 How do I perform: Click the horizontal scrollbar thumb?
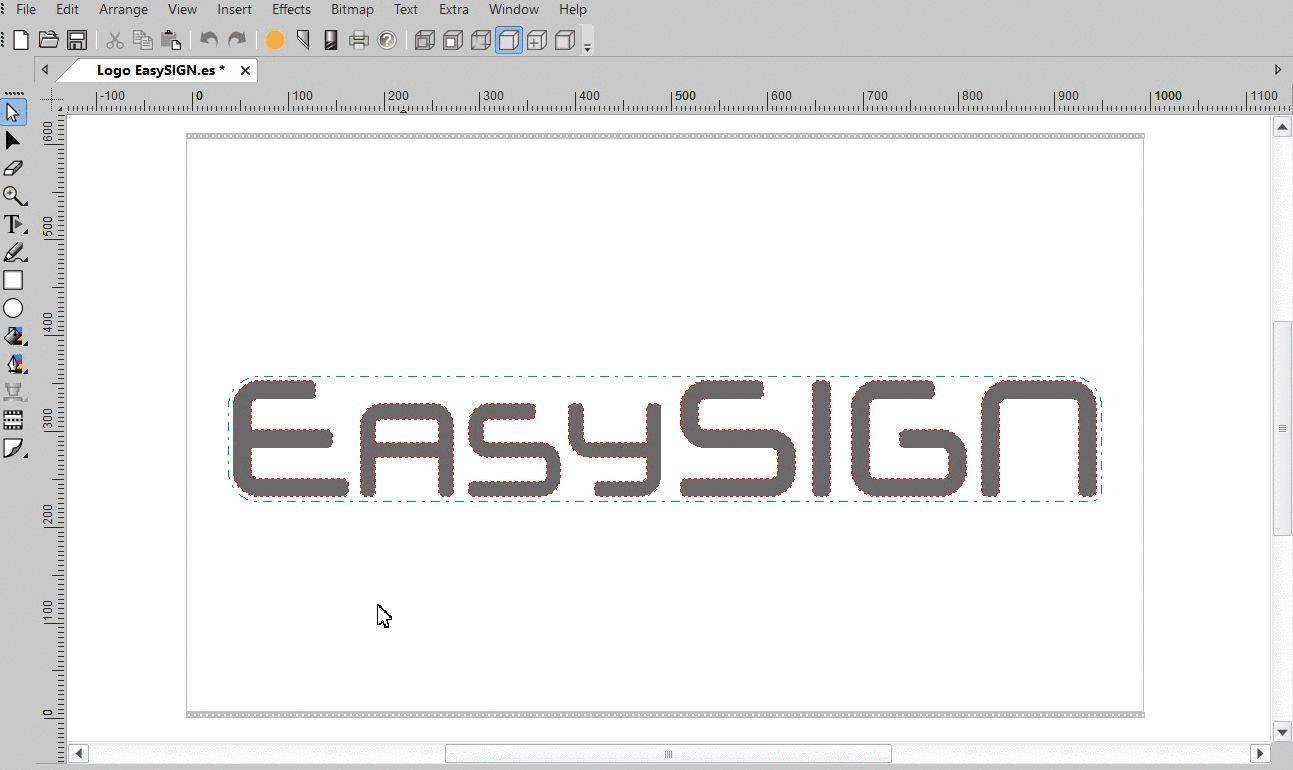(x=668, y=753)
